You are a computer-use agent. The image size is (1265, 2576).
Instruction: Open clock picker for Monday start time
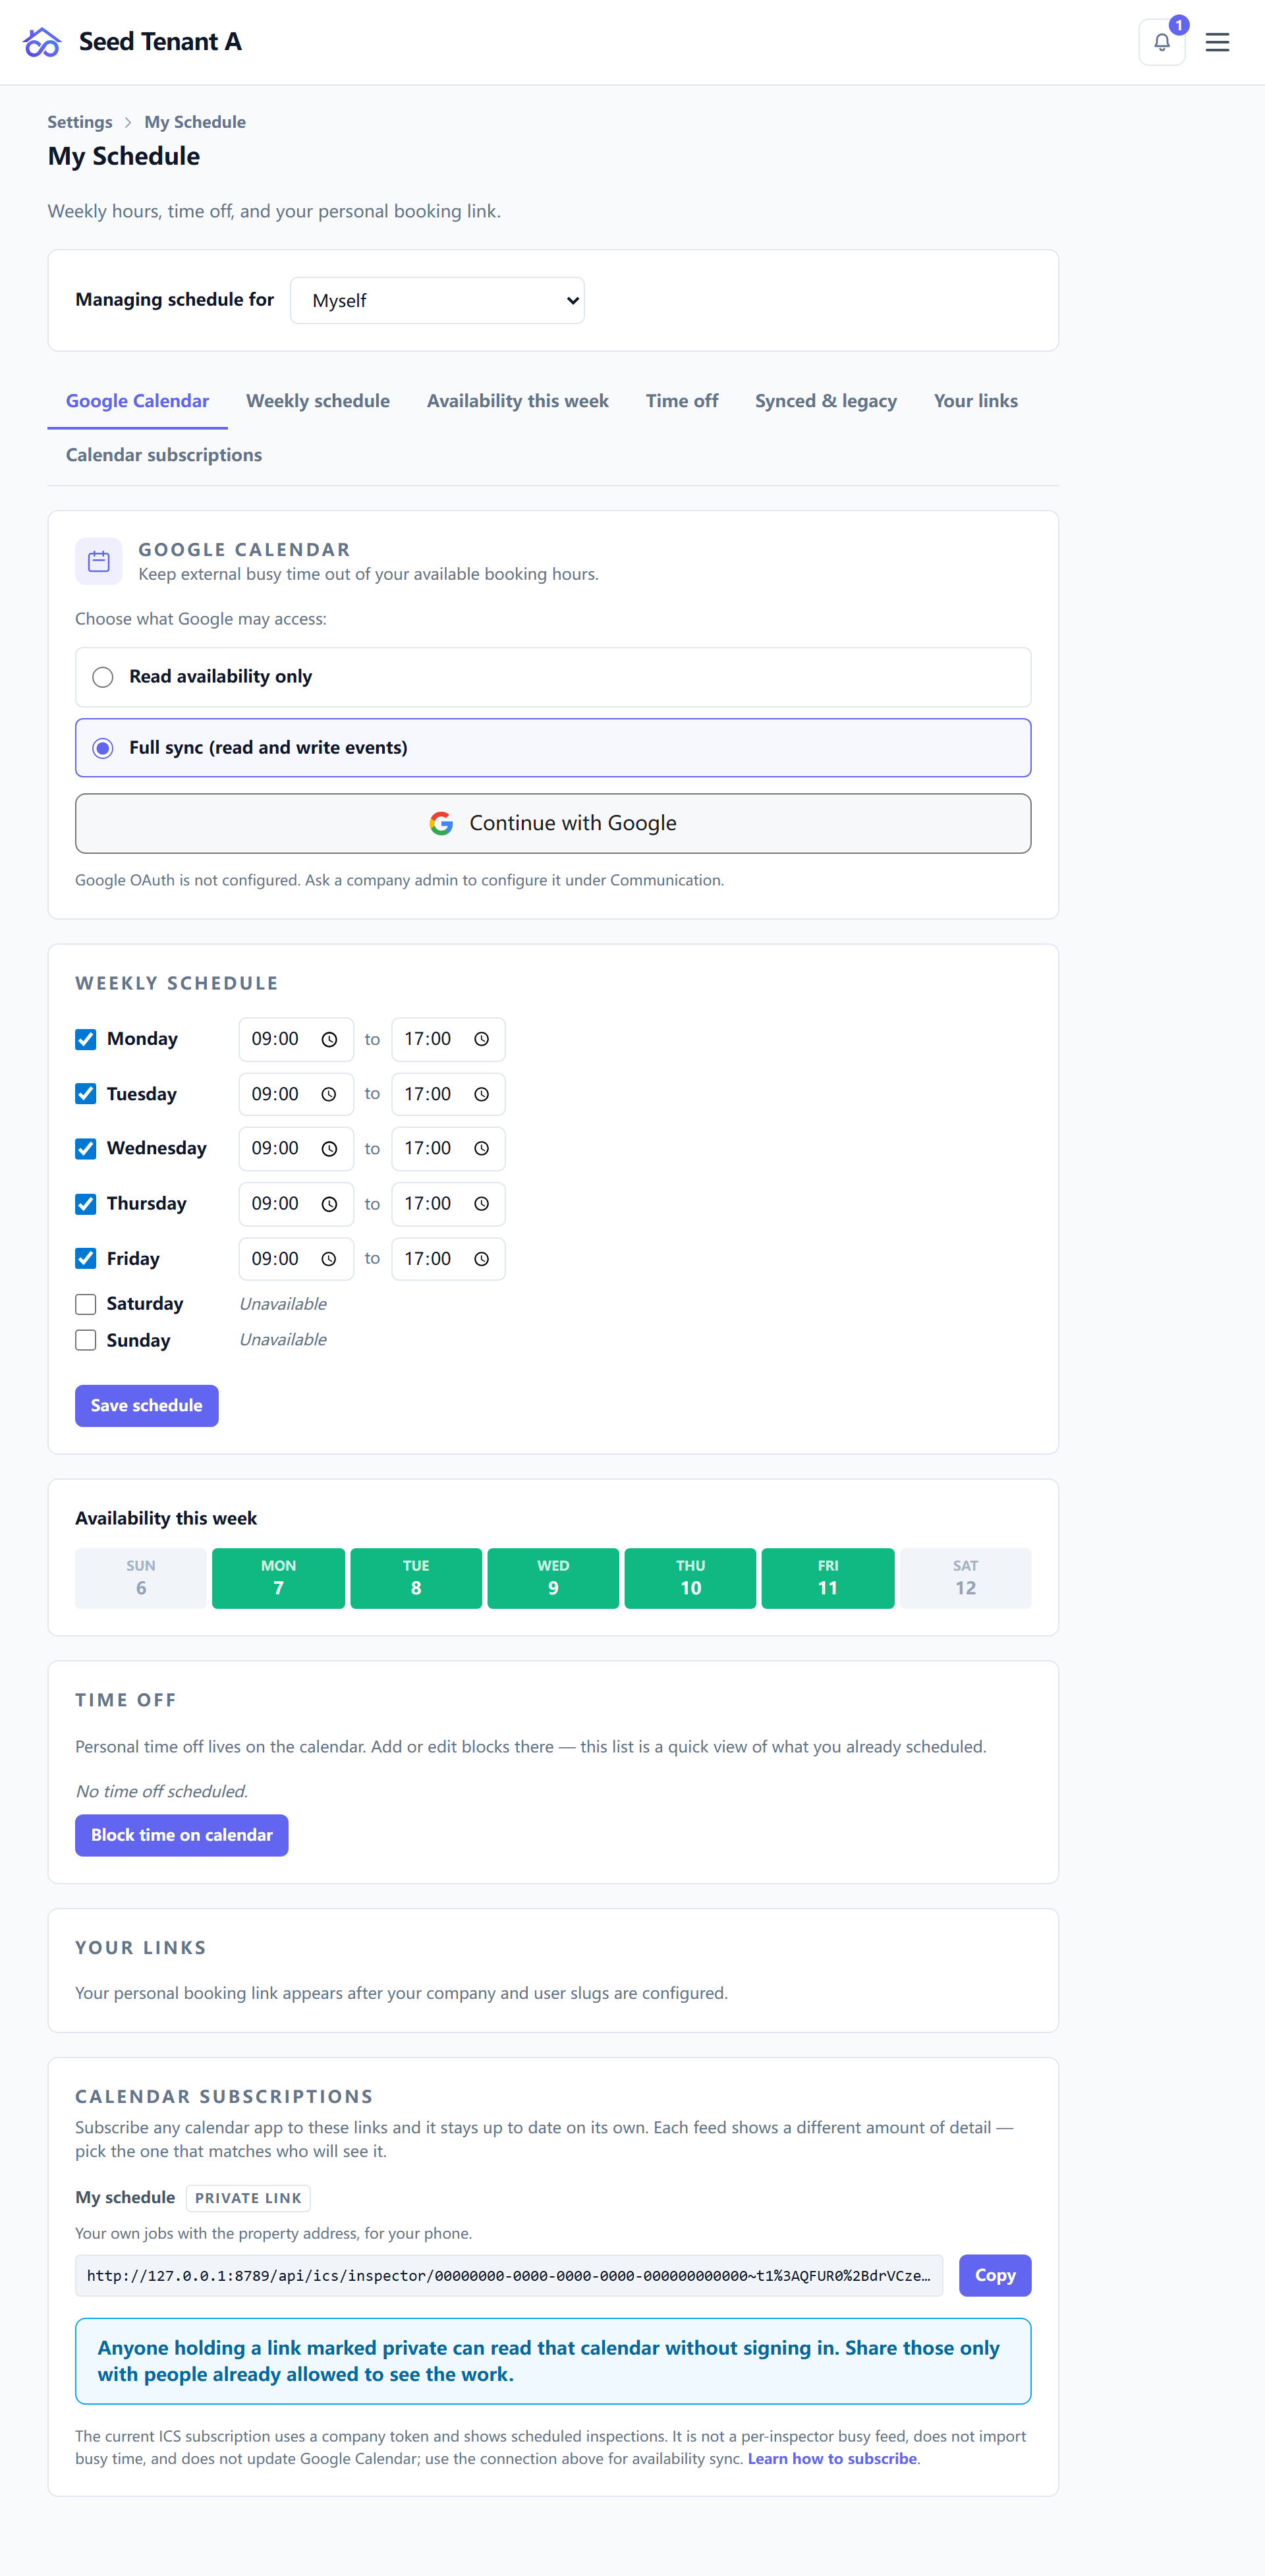tap(329, 1040)
